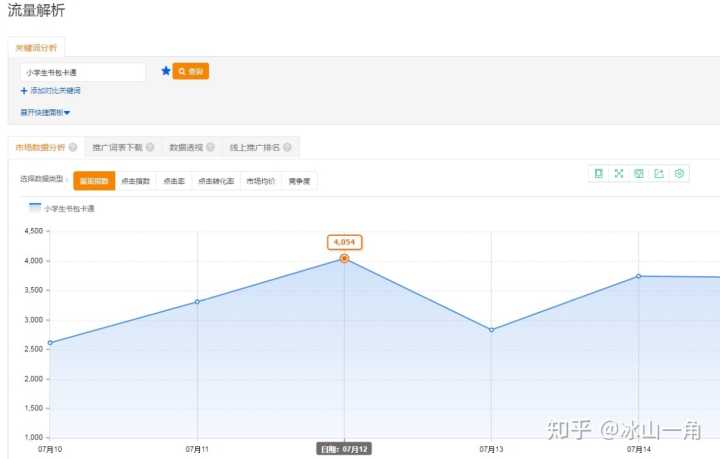The image size is (720, 459).
Task: Open chart settings gear icon
Action: (x=679, y=173)
